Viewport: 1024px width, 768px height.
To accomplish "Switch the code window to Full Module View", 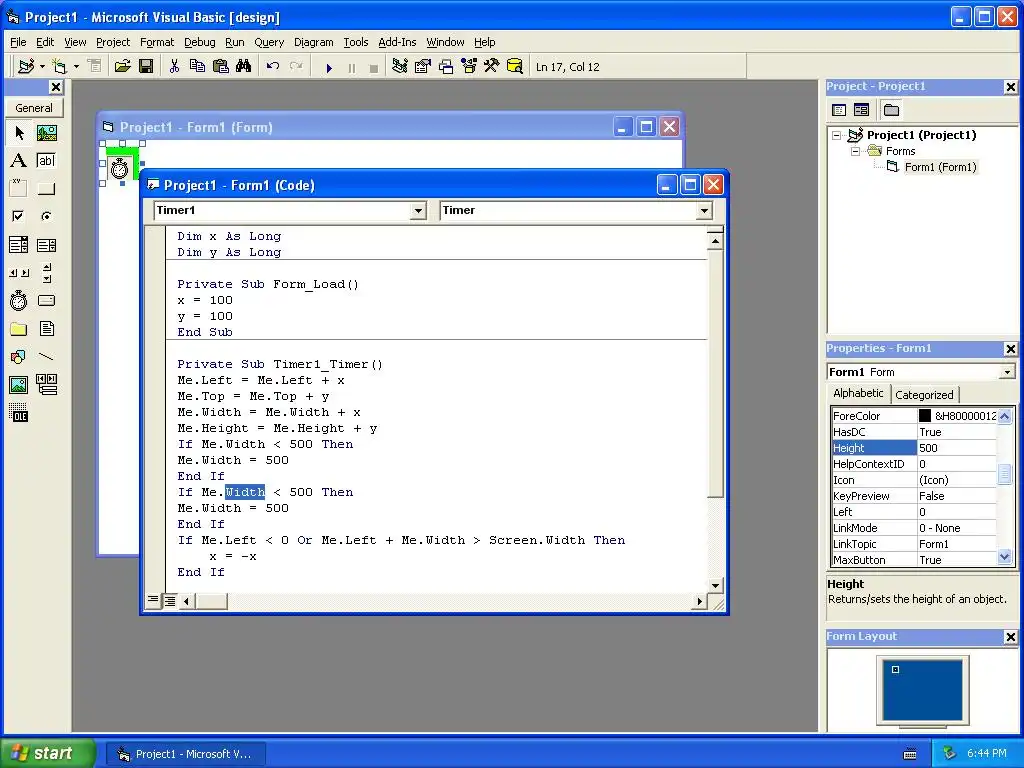I will pyautogui.click(x=169, y=600).
